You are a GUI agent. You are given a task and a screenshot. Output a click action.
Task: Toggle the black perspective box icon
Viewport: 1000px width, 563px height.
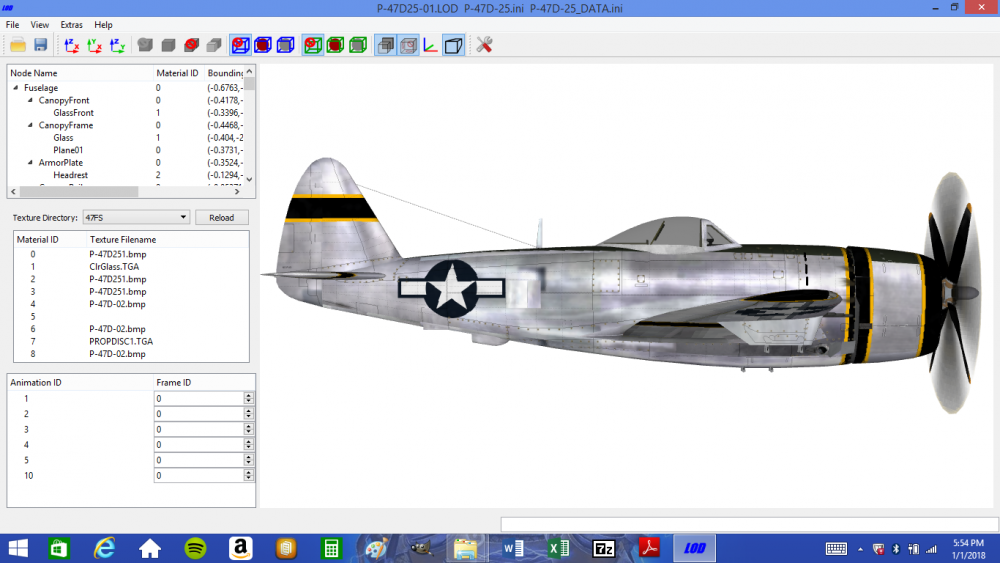pyautogui.click(x=453, y=45)
